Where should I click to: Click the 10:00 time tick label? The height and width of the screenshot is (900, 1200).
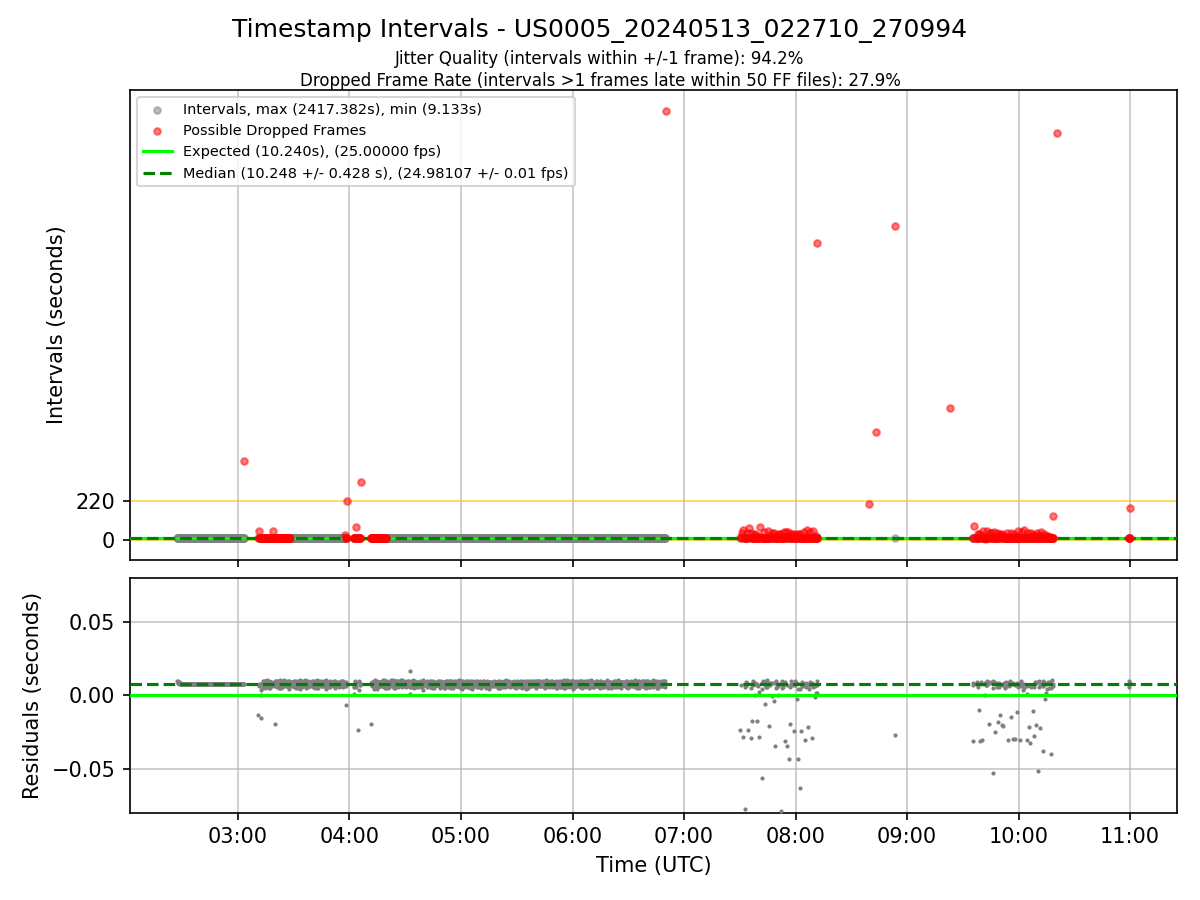tap(1019, 836)
